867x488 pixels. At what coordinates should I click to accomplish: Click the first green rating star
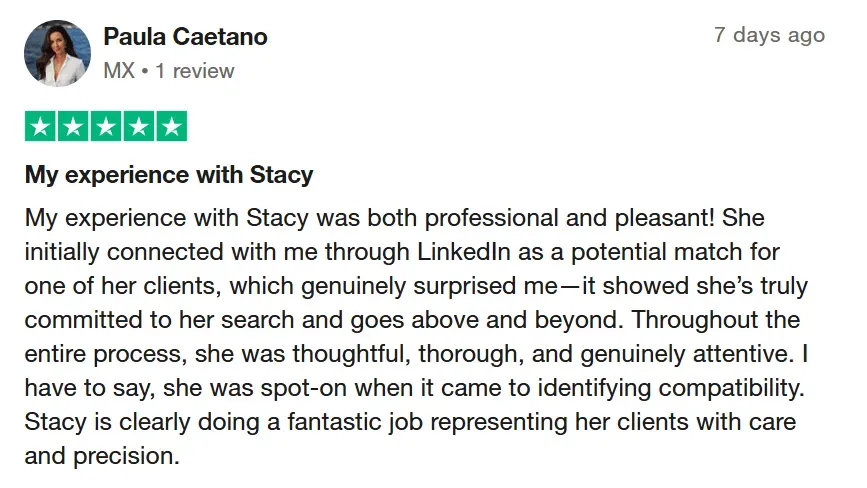(x=41, y=127)
